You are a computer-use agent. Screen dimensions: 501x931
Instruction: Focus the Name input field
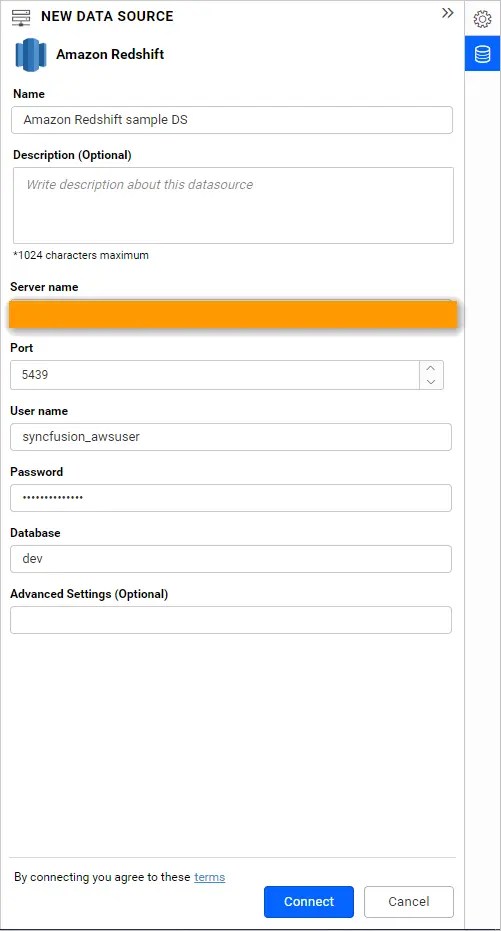coord(232,120)
